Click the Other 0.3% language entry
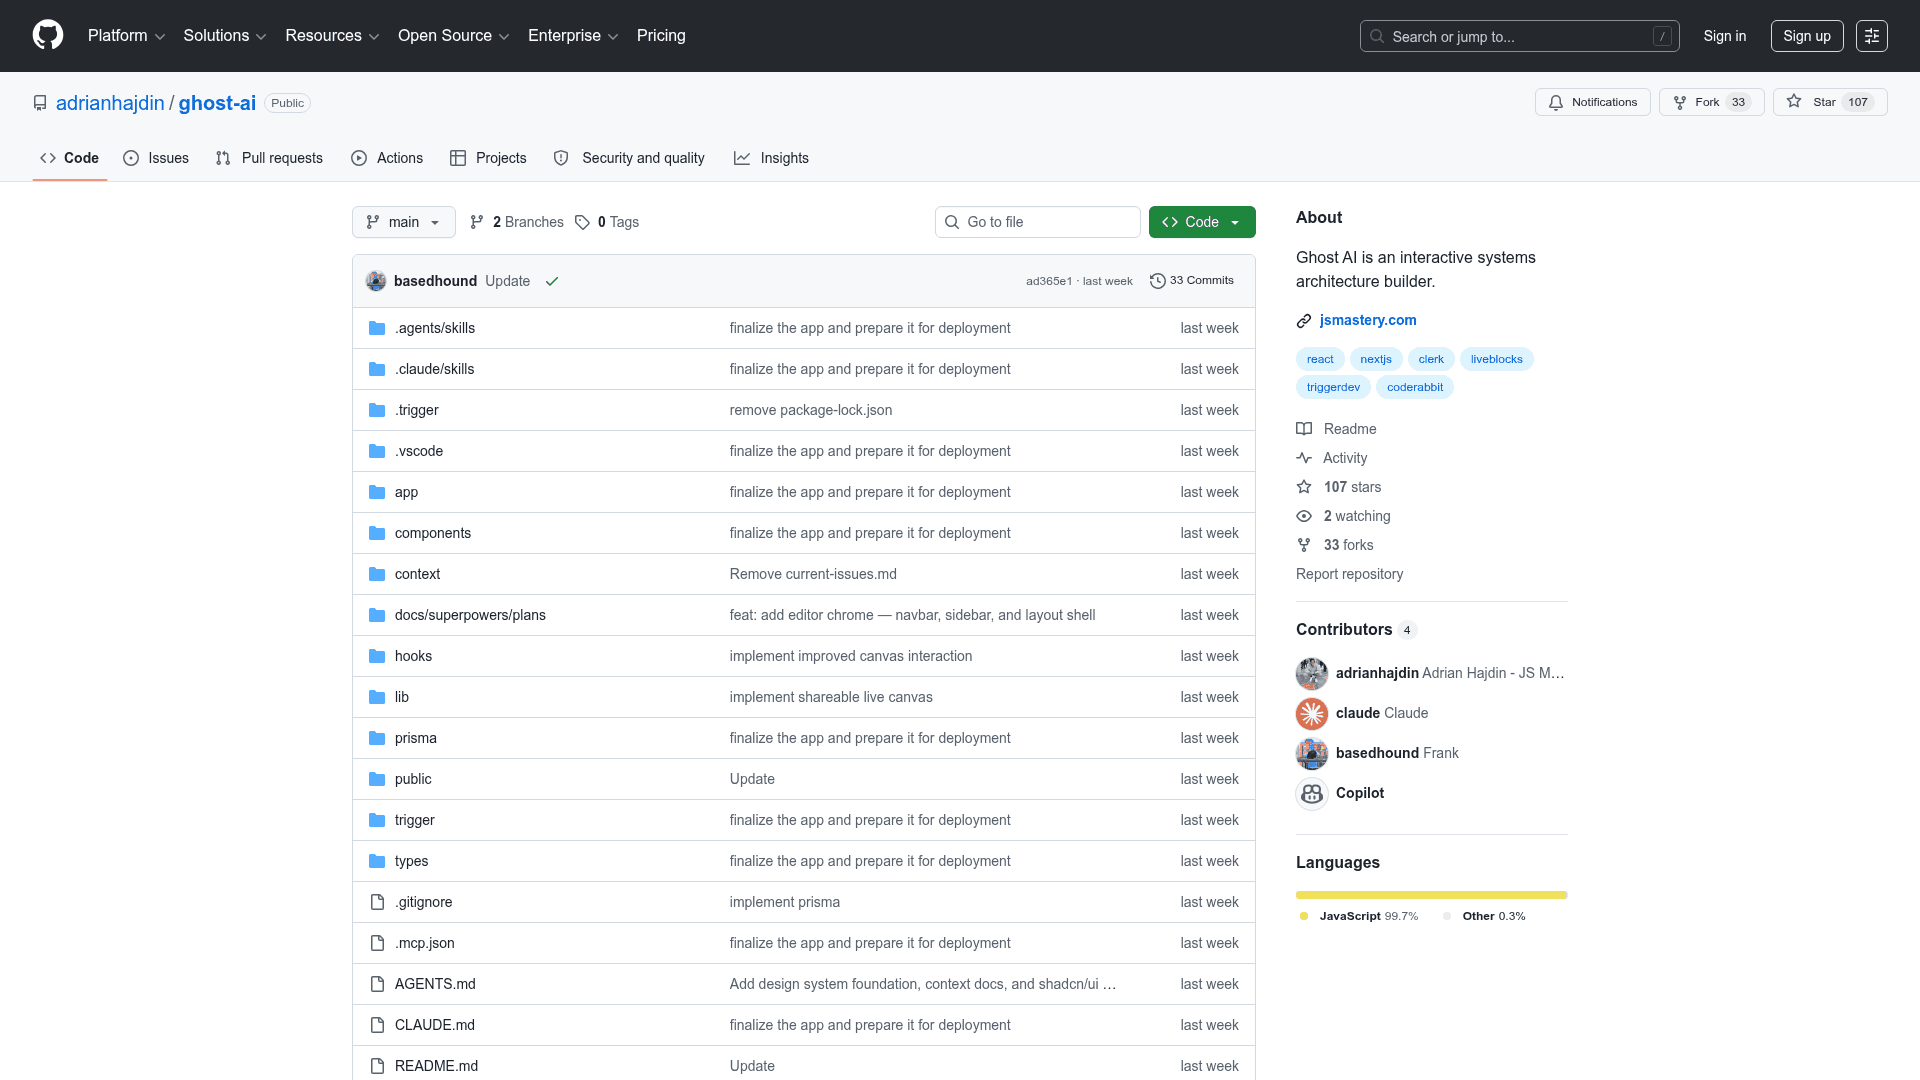 1485,916
